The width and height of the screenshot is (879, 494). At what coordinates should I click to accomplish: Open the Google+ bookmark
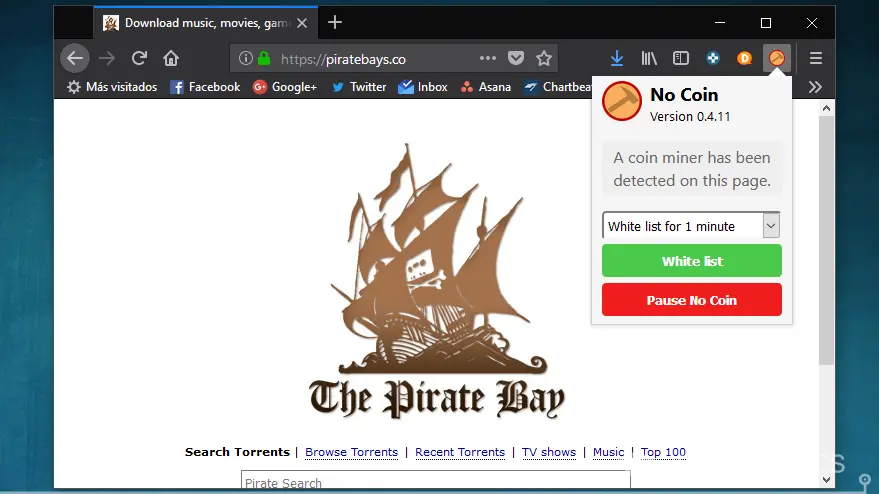click(285, 87)
